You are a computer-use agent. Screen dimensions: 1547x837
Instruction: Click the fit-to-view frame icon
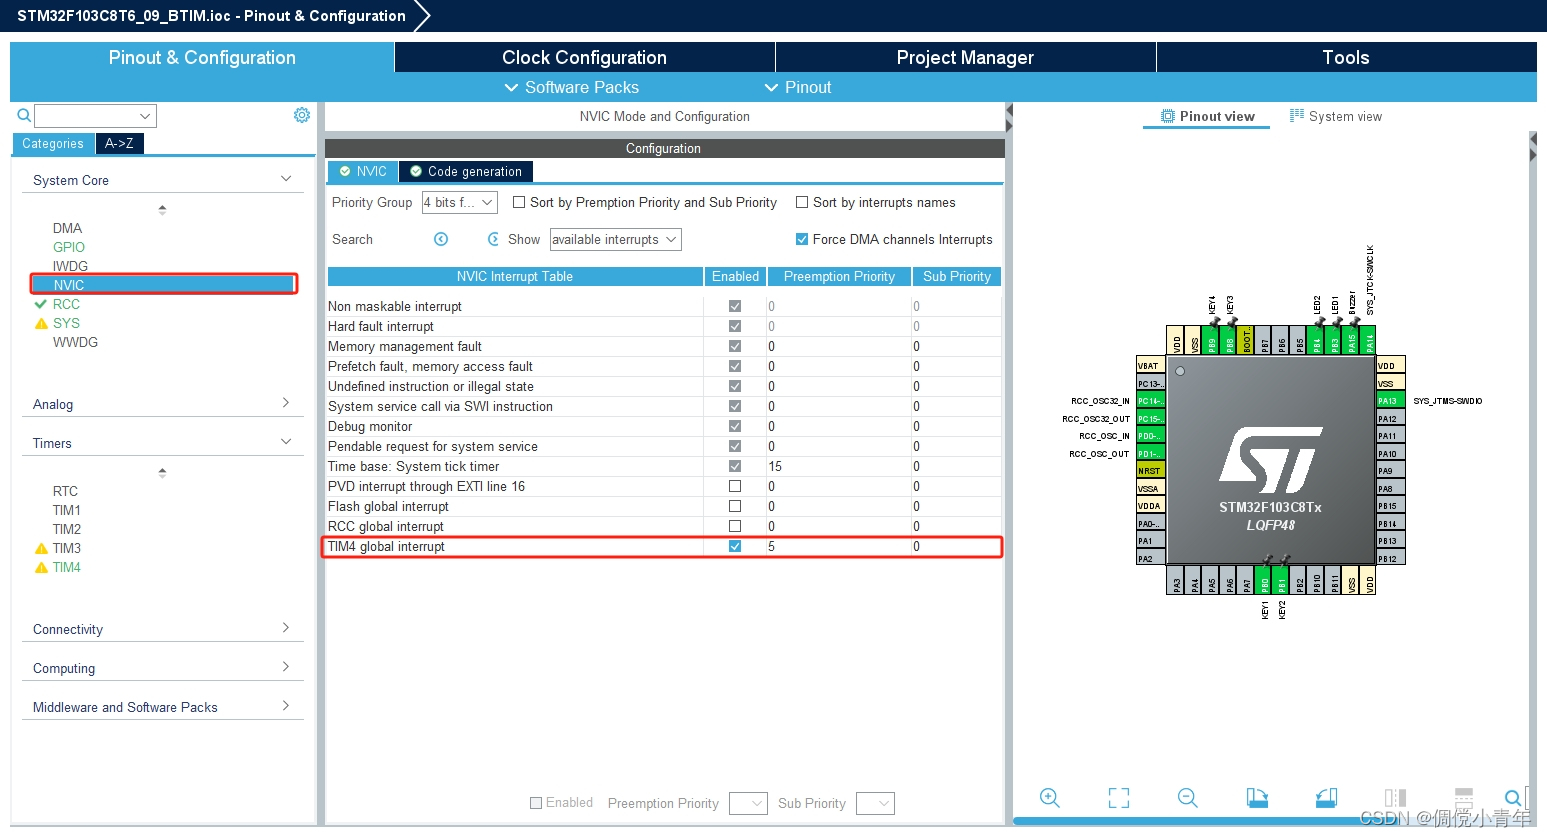point(1119,797)
